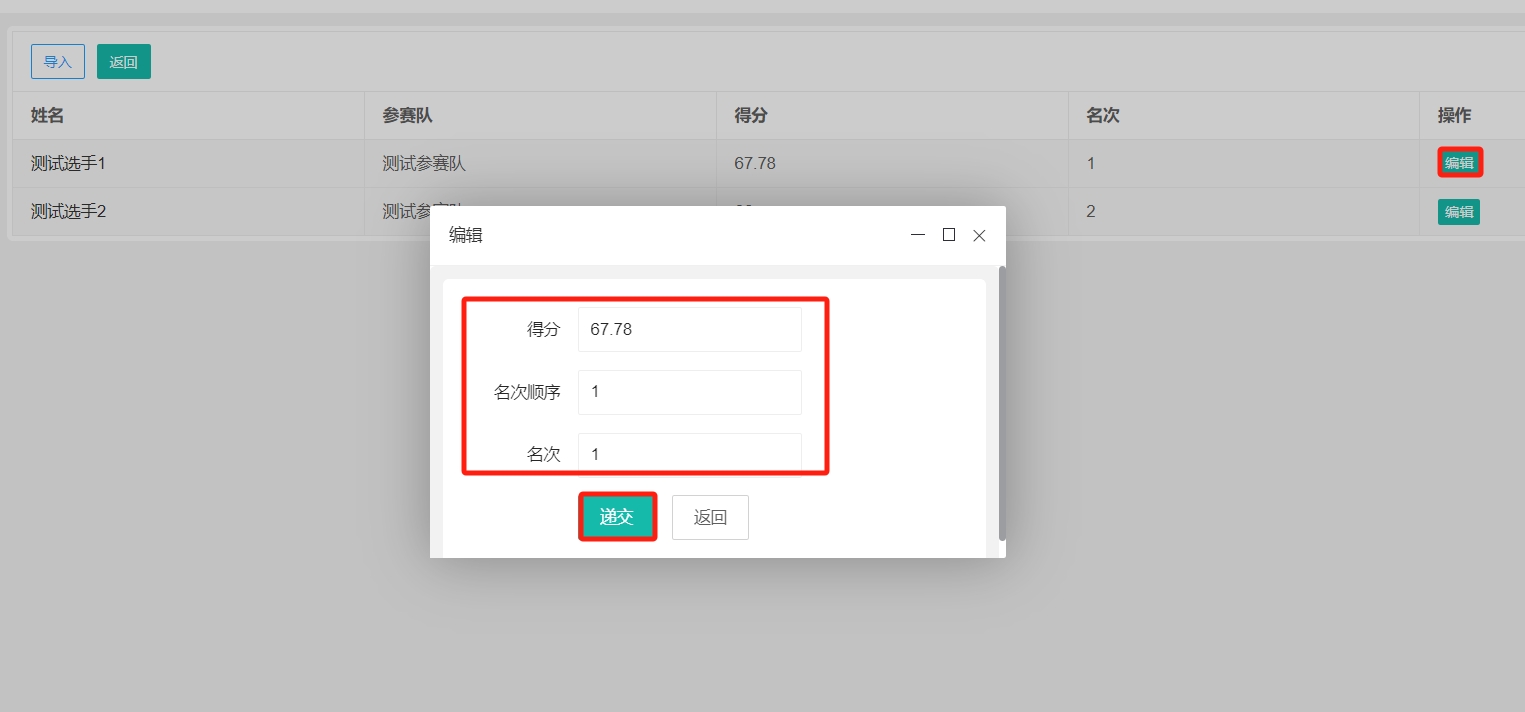Open 编辑 for 测试选手1 row
The height and width of the screenshot is (712, 1525).
coord(1459,163)
